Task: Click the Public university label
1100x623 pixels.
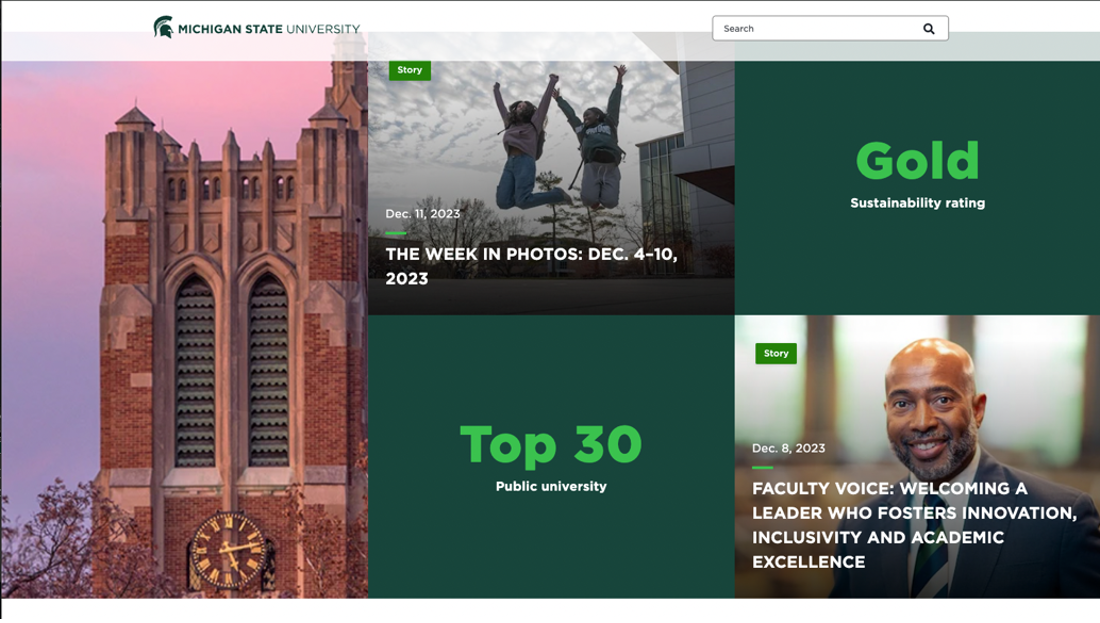Action: [551, 487]
